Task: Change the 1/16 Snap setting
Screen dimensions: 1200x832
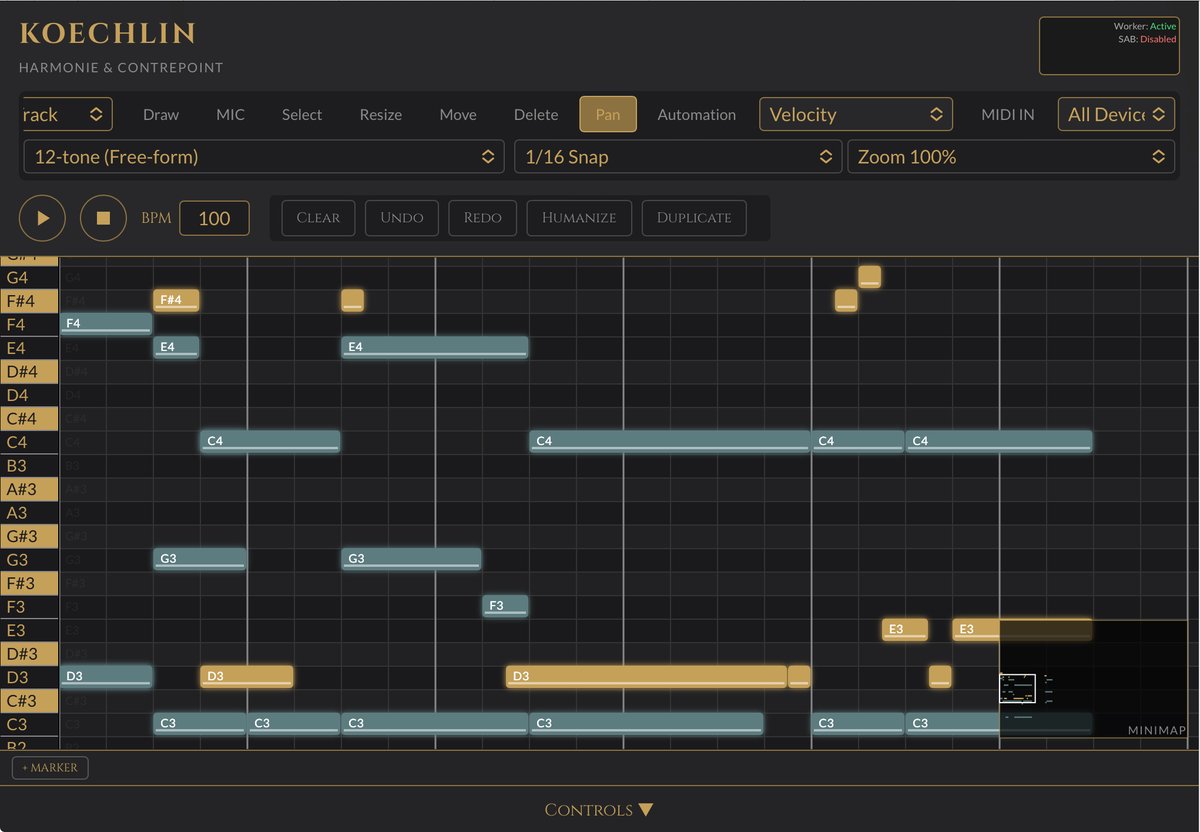Action: coord(677,157)
